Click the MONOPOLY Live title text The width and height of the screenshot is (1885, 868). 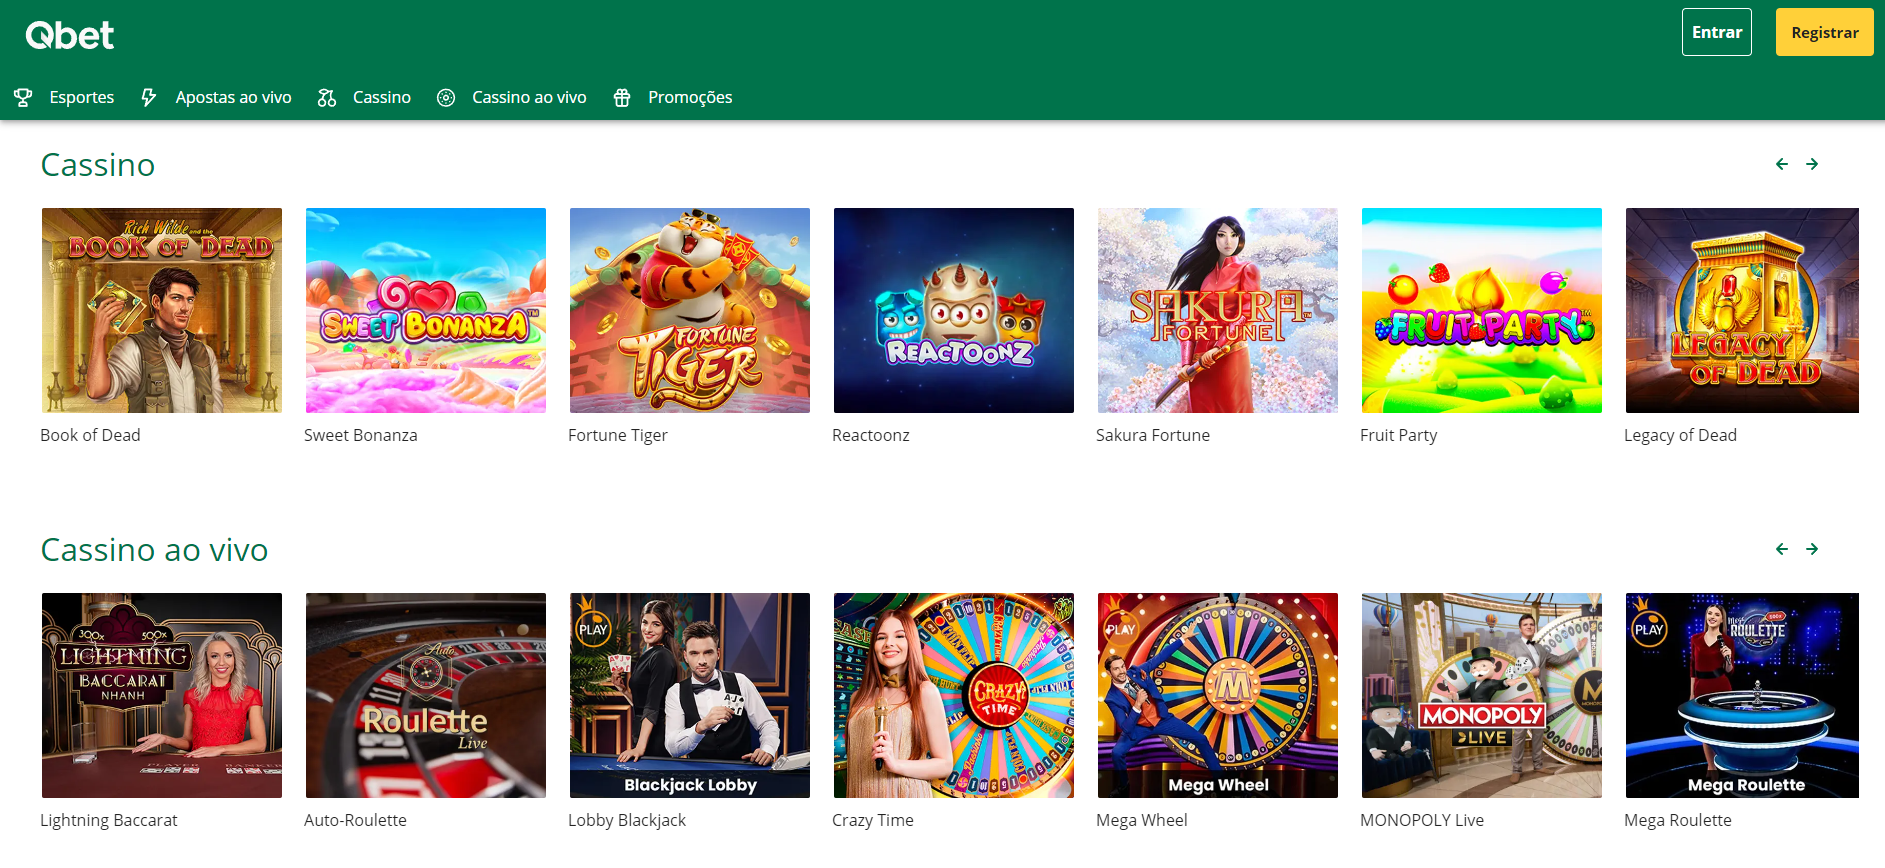(x=1422, y=820)
